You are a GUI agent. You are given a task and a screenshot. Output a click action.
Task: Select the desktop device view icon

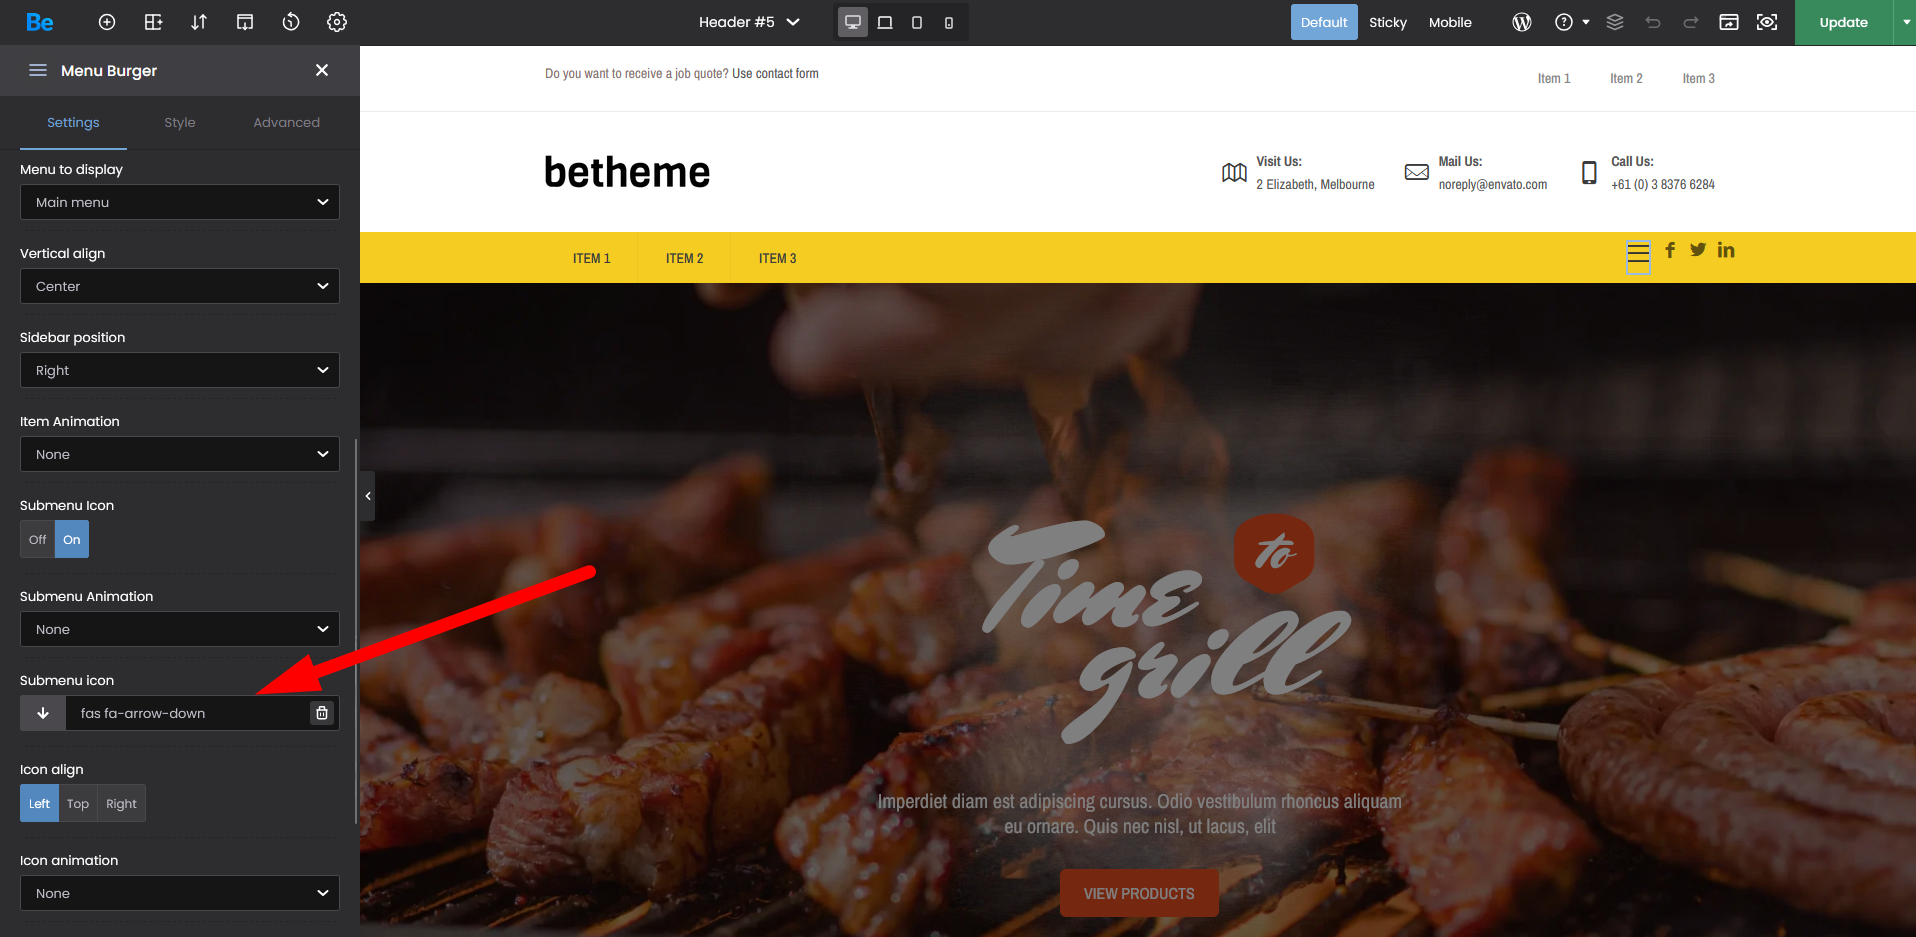853,22
